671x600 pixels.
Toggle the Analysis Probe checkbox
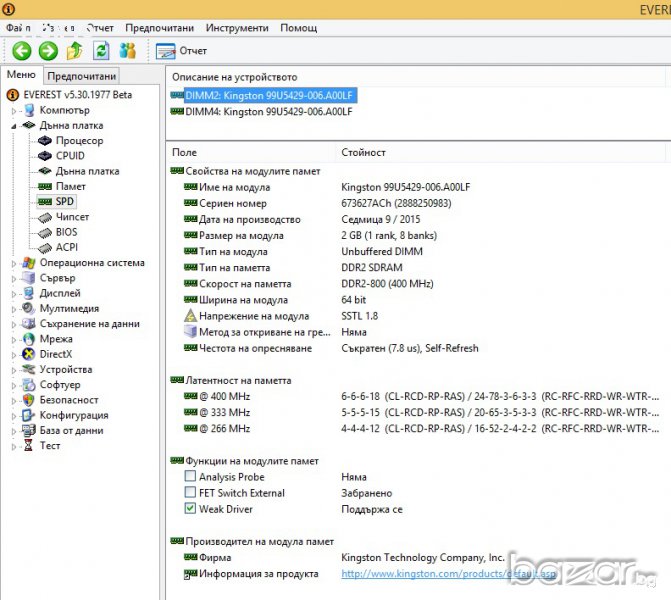190,477
